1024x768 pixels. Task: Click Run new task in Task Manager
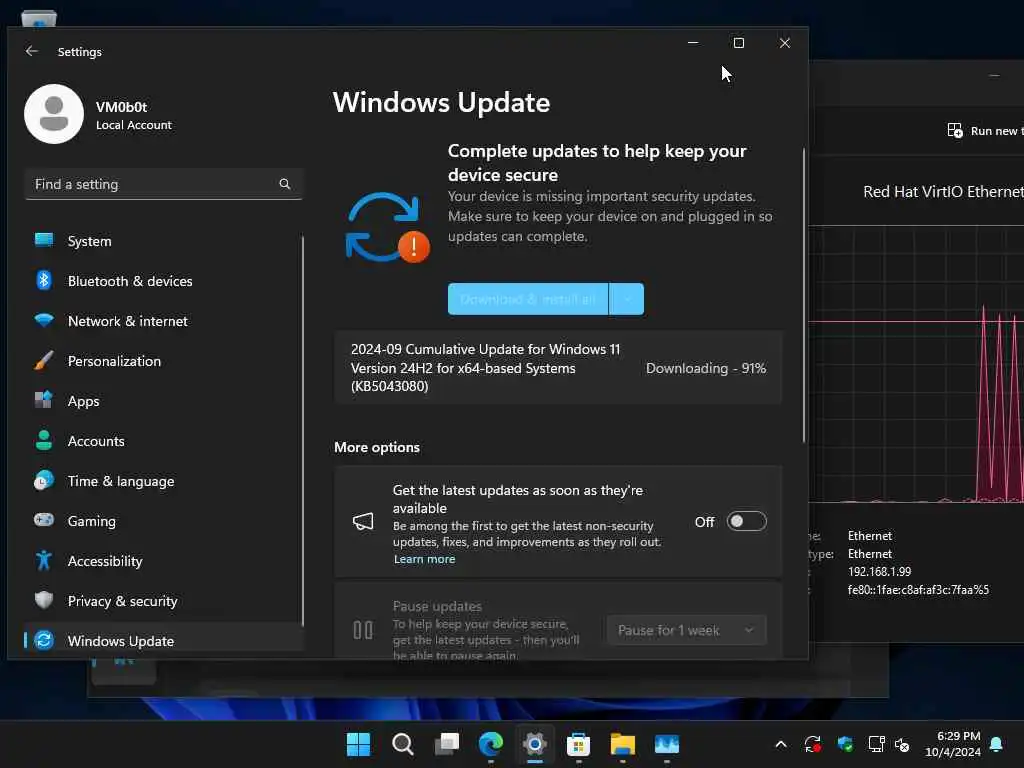[x=985, y=131]
